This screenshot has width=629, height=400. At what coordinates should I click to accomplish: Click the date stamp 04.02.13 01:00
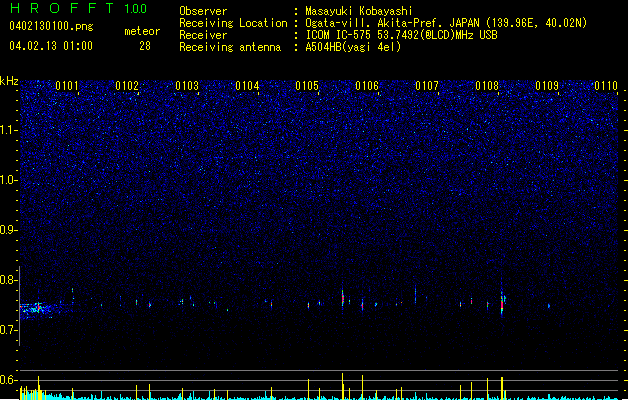[x=51, y=46]
